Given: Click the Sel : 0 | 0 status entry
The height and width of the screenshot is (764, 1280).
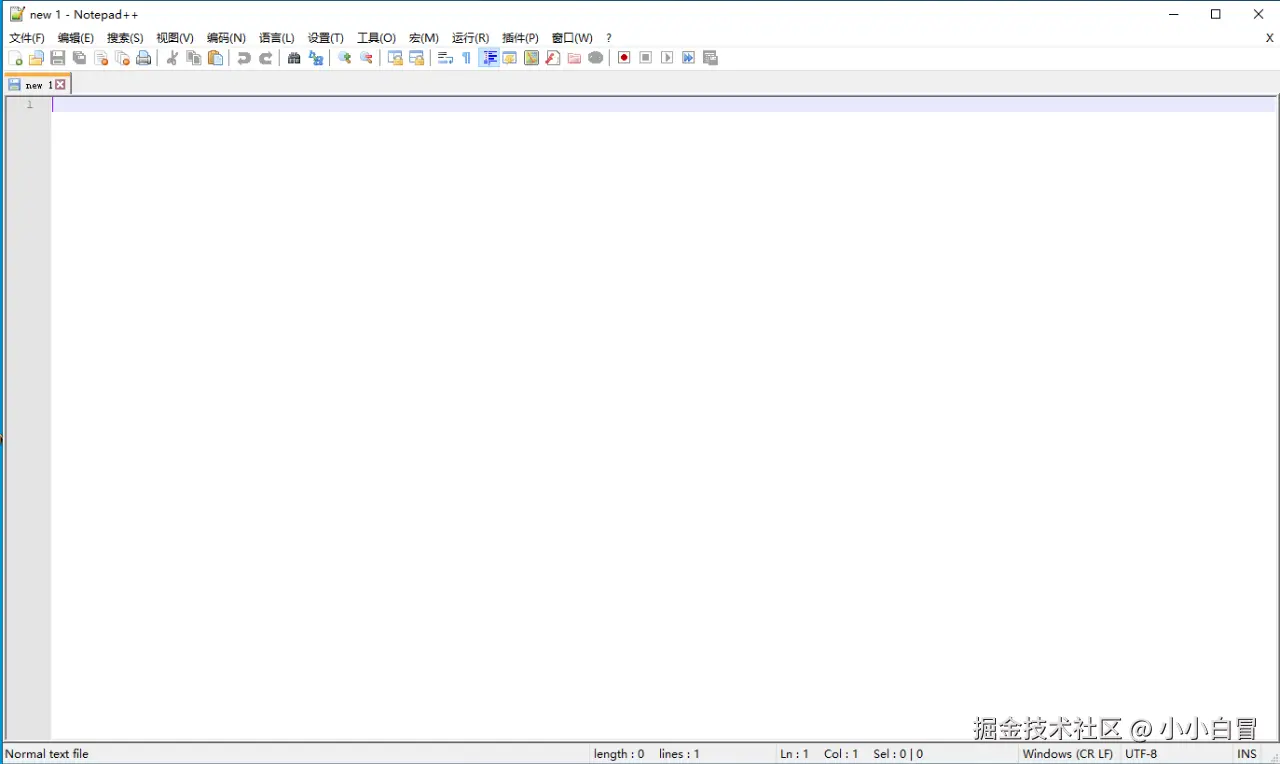Looking at the screenshot, I should [898, 754].
